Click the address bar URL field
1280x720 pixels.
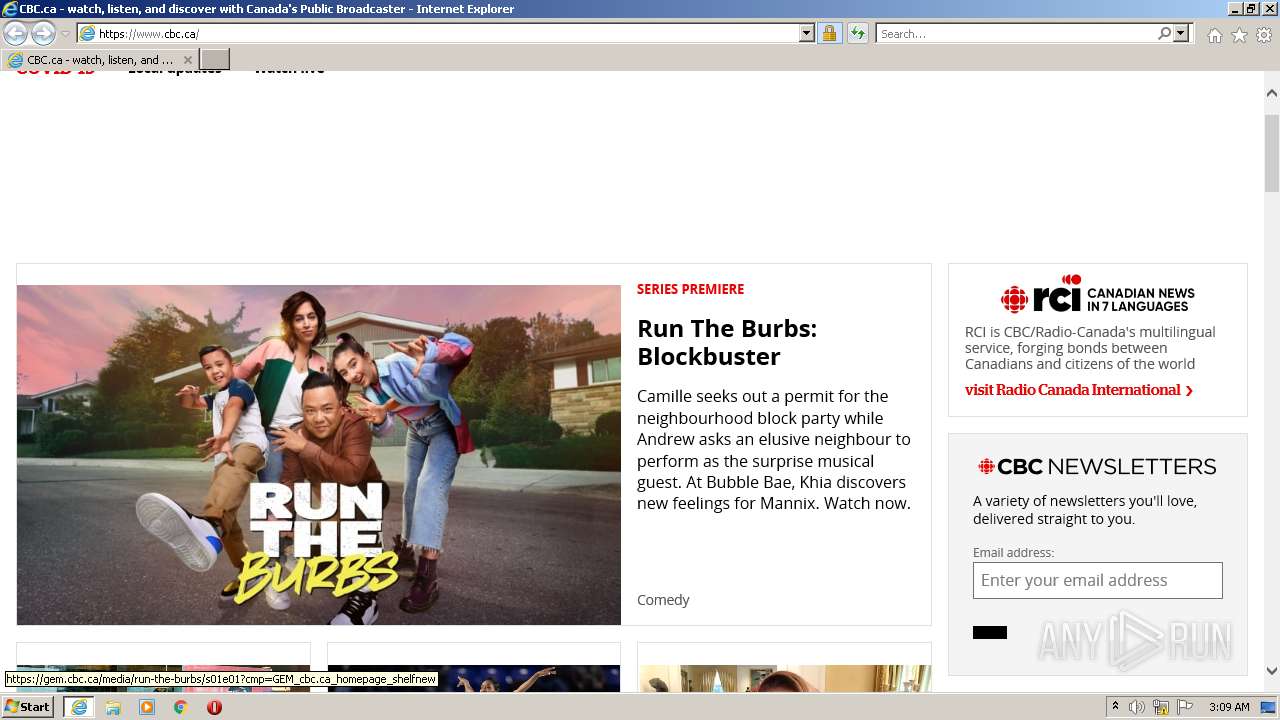pyautogui.click(x=438, y=33)
